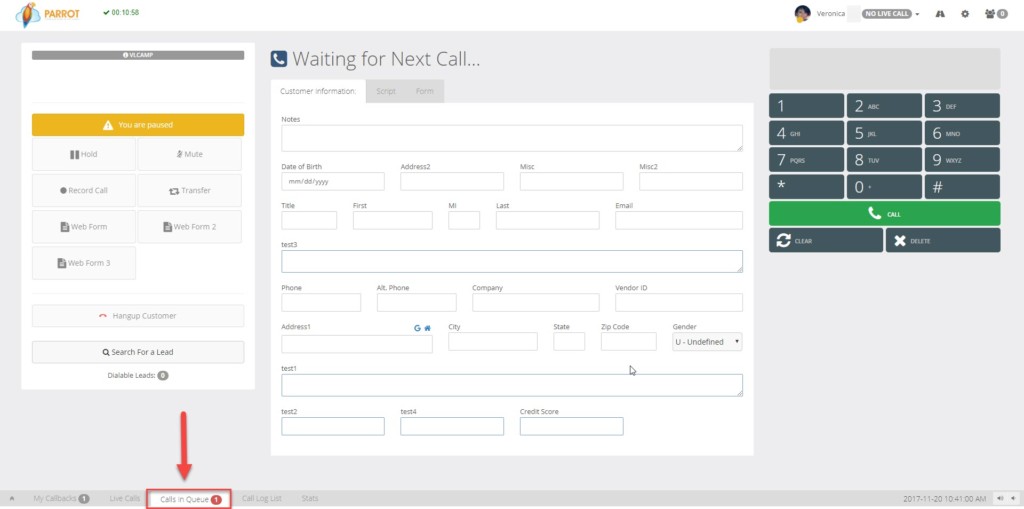The height and width of the screenshot is (509, 1024).
Task: Switch to the Script tab
Action: pyautogui.click(x=386, y=91)
